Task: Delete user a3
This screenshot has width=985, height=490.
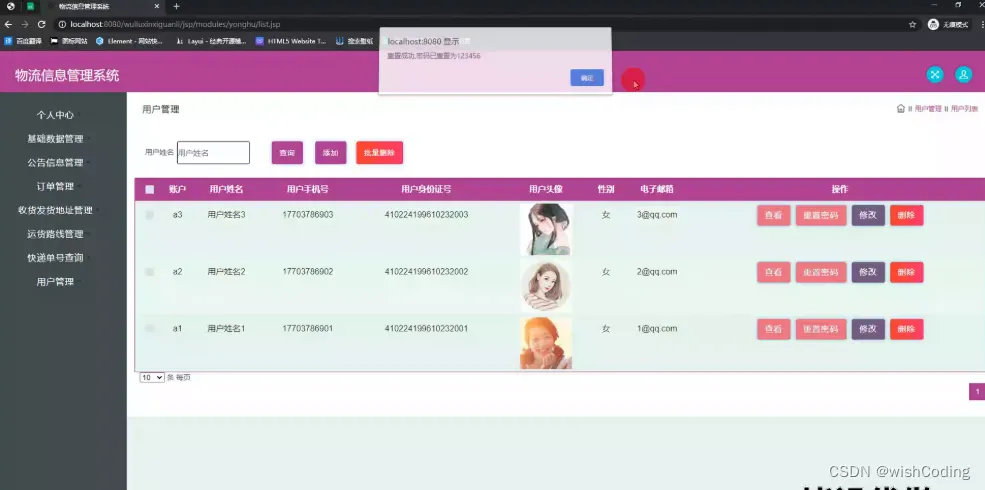Action: (906, 215)
